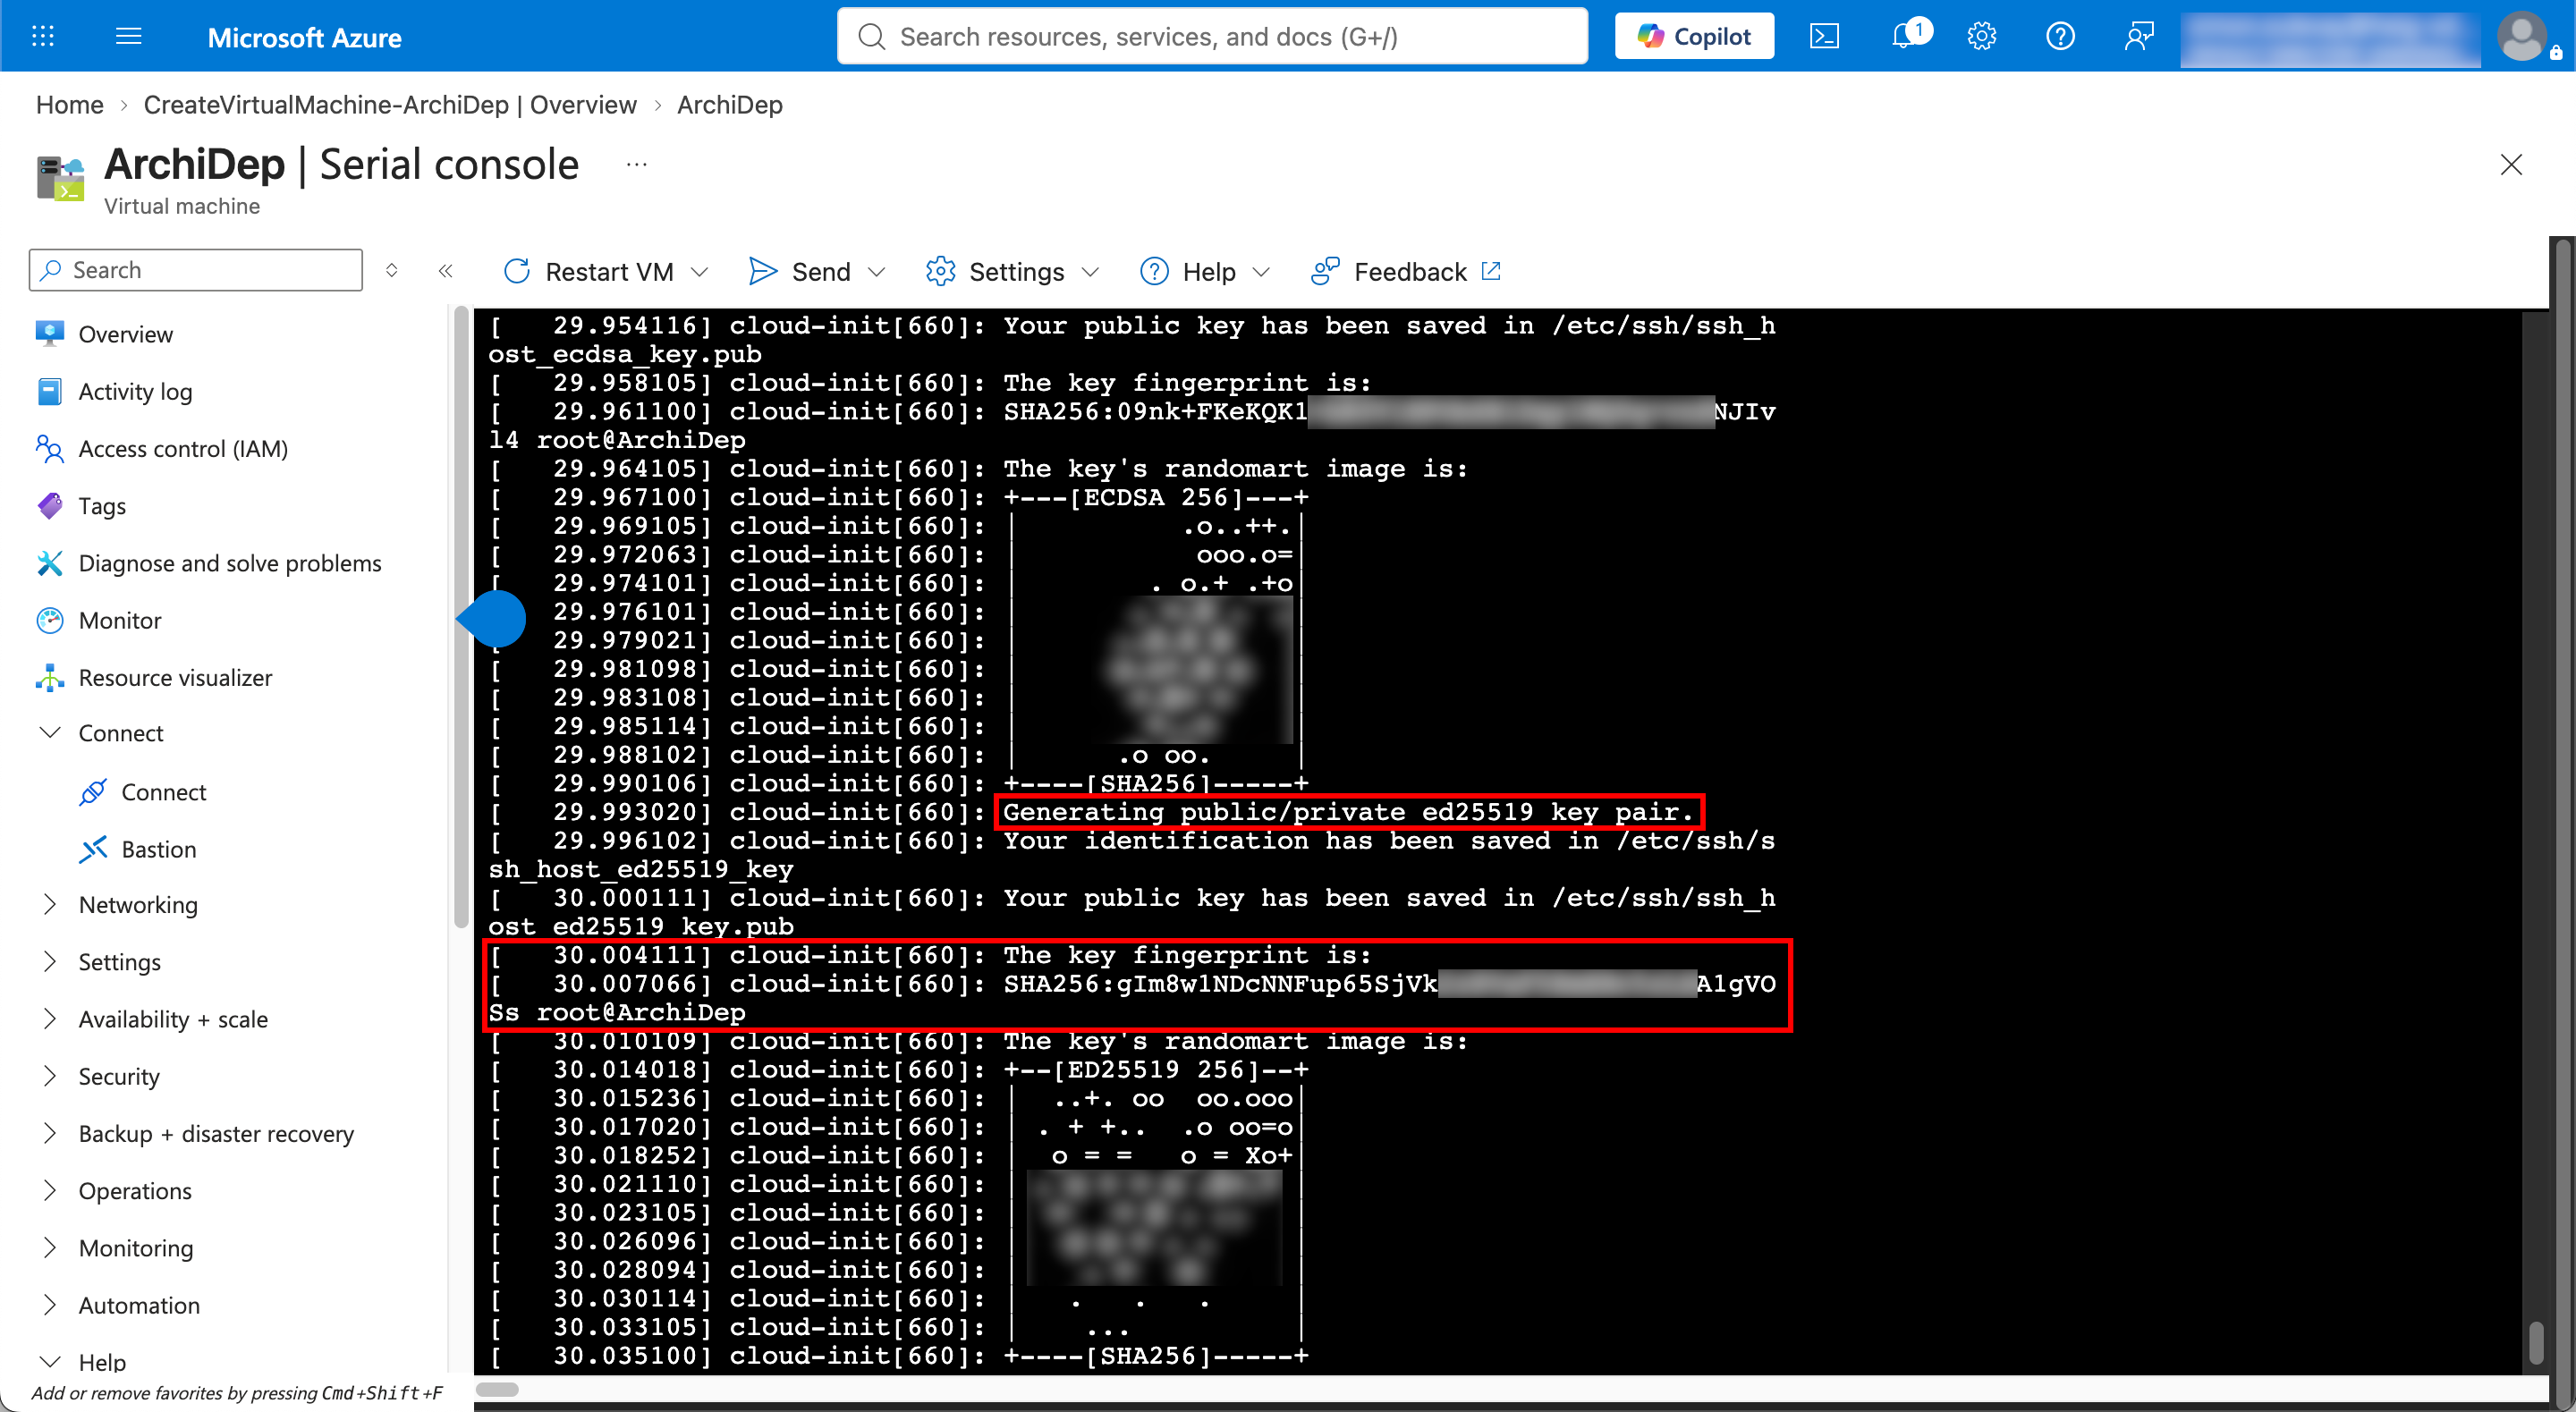Open the Overview menu item
Image resolution: width=2576 pixels, height=1412 pixels.
coord(126,334)
